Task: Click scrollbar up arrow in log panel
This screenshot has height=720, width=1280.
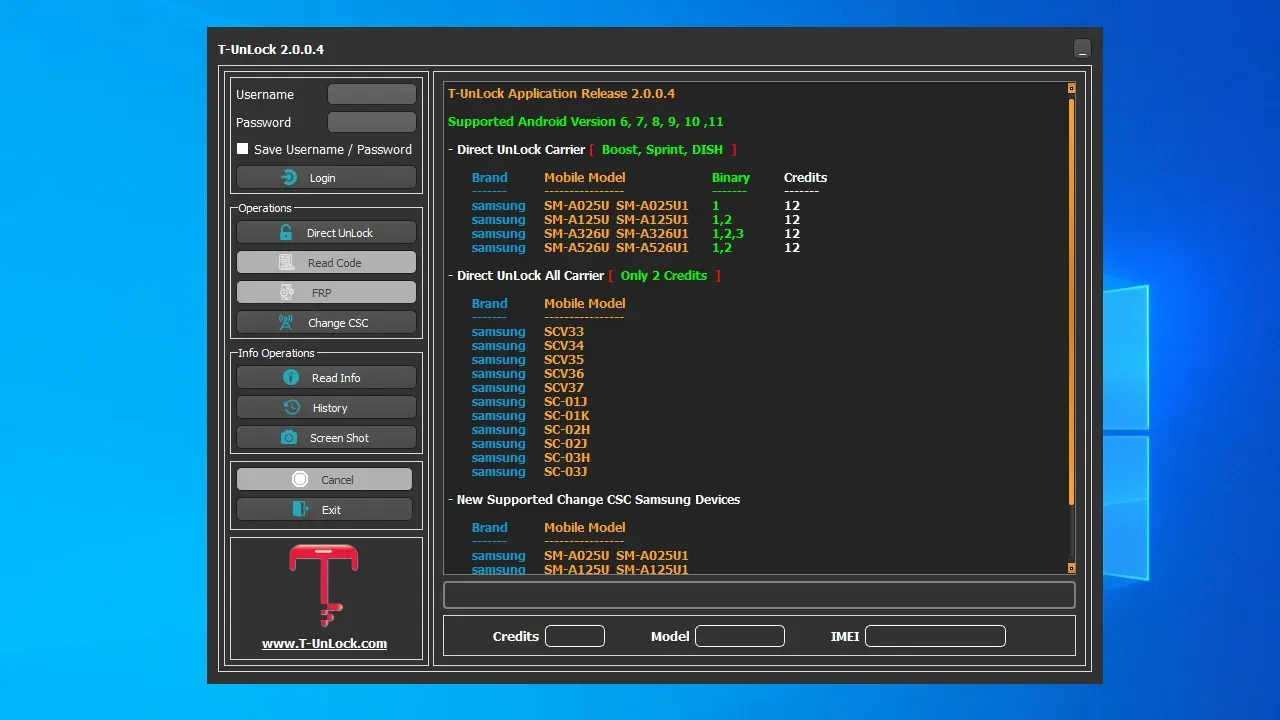Action: (1071, 88)
